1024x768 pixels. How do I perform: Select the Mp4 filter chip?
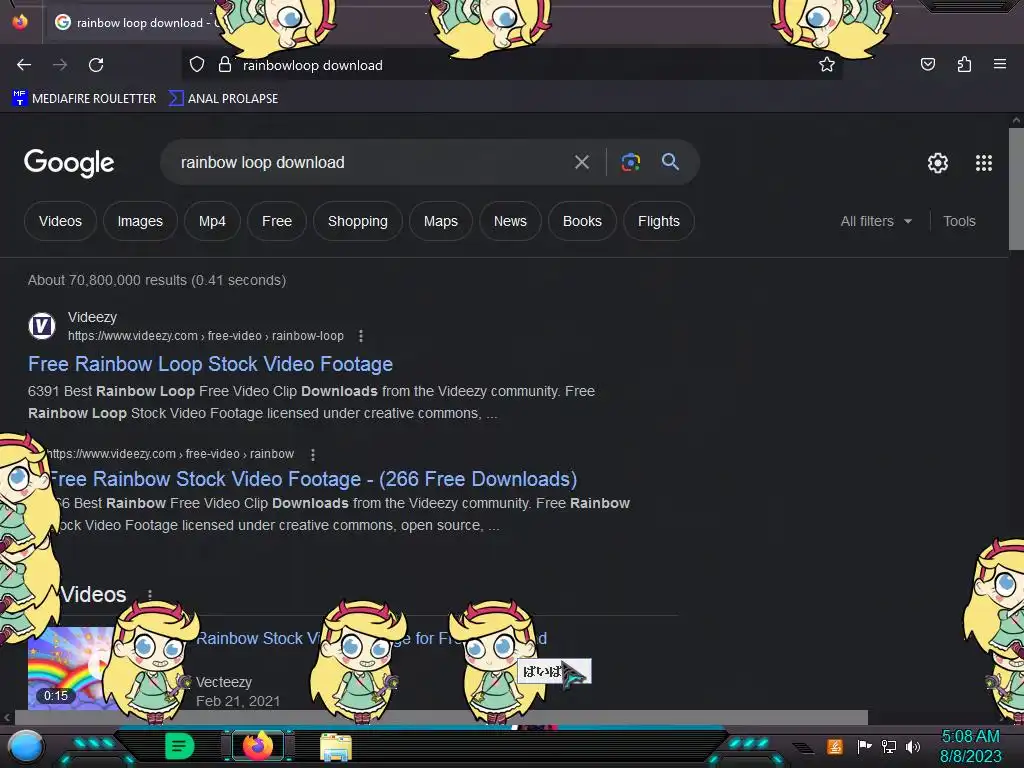pyautogui.click(x=212, y=221)
